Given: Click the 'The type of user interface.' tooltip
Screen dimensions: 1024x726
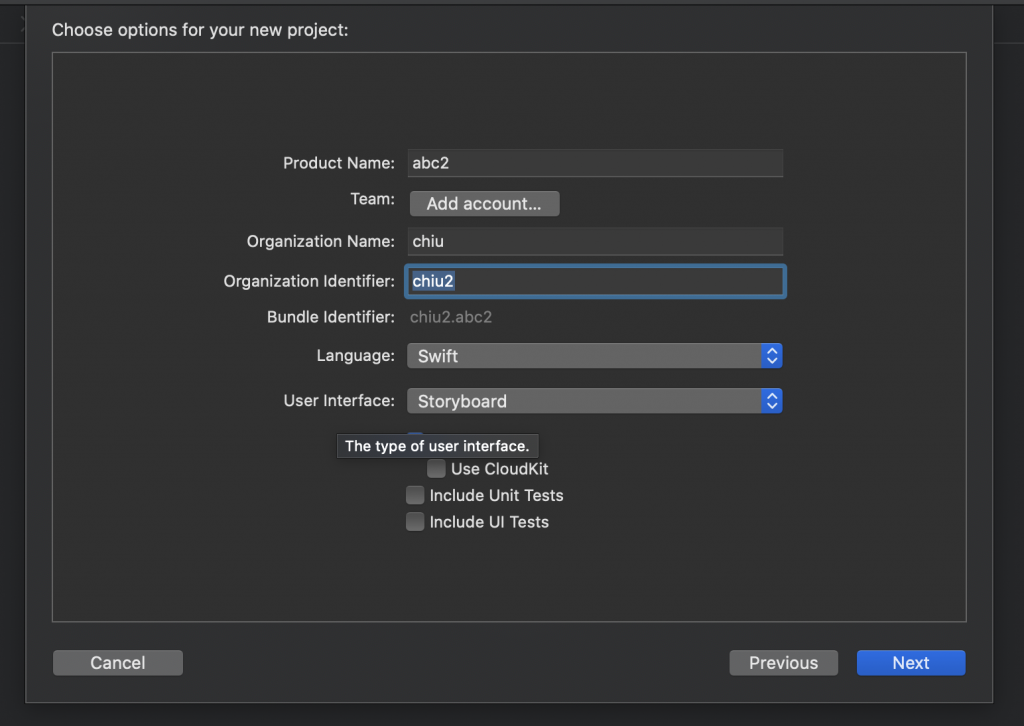Looking at the screenshot, I should click(x=437, y=446).
